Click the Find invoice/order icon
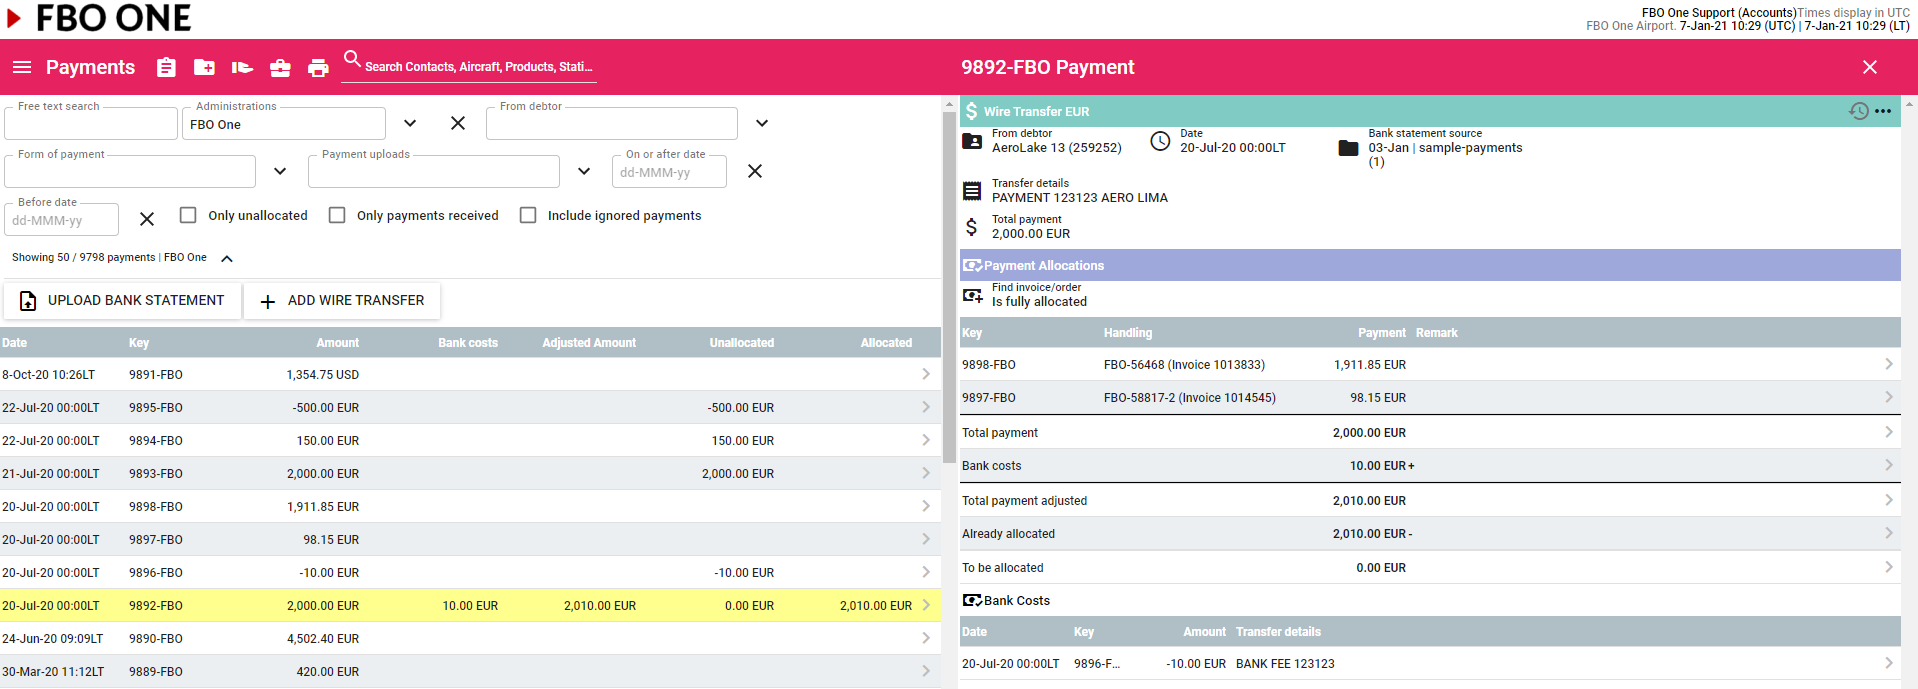This screenshot has height=689, width=1918. [x=972, y=295]
